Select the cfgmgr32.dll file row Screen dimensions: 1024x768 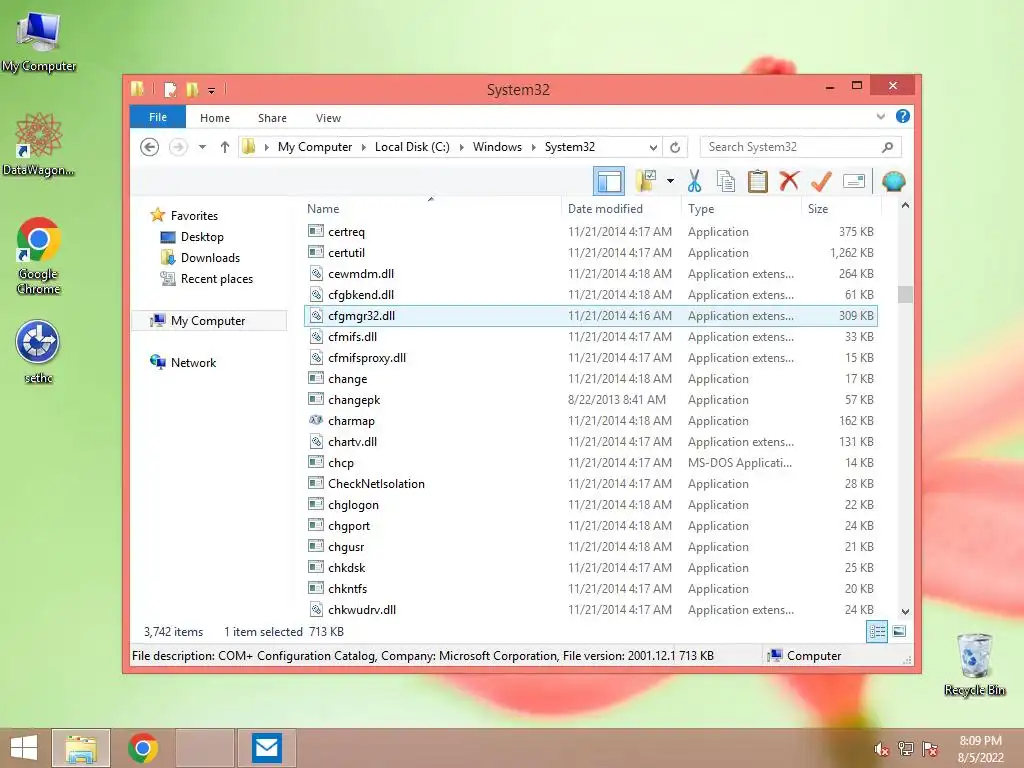click(591, 315)
